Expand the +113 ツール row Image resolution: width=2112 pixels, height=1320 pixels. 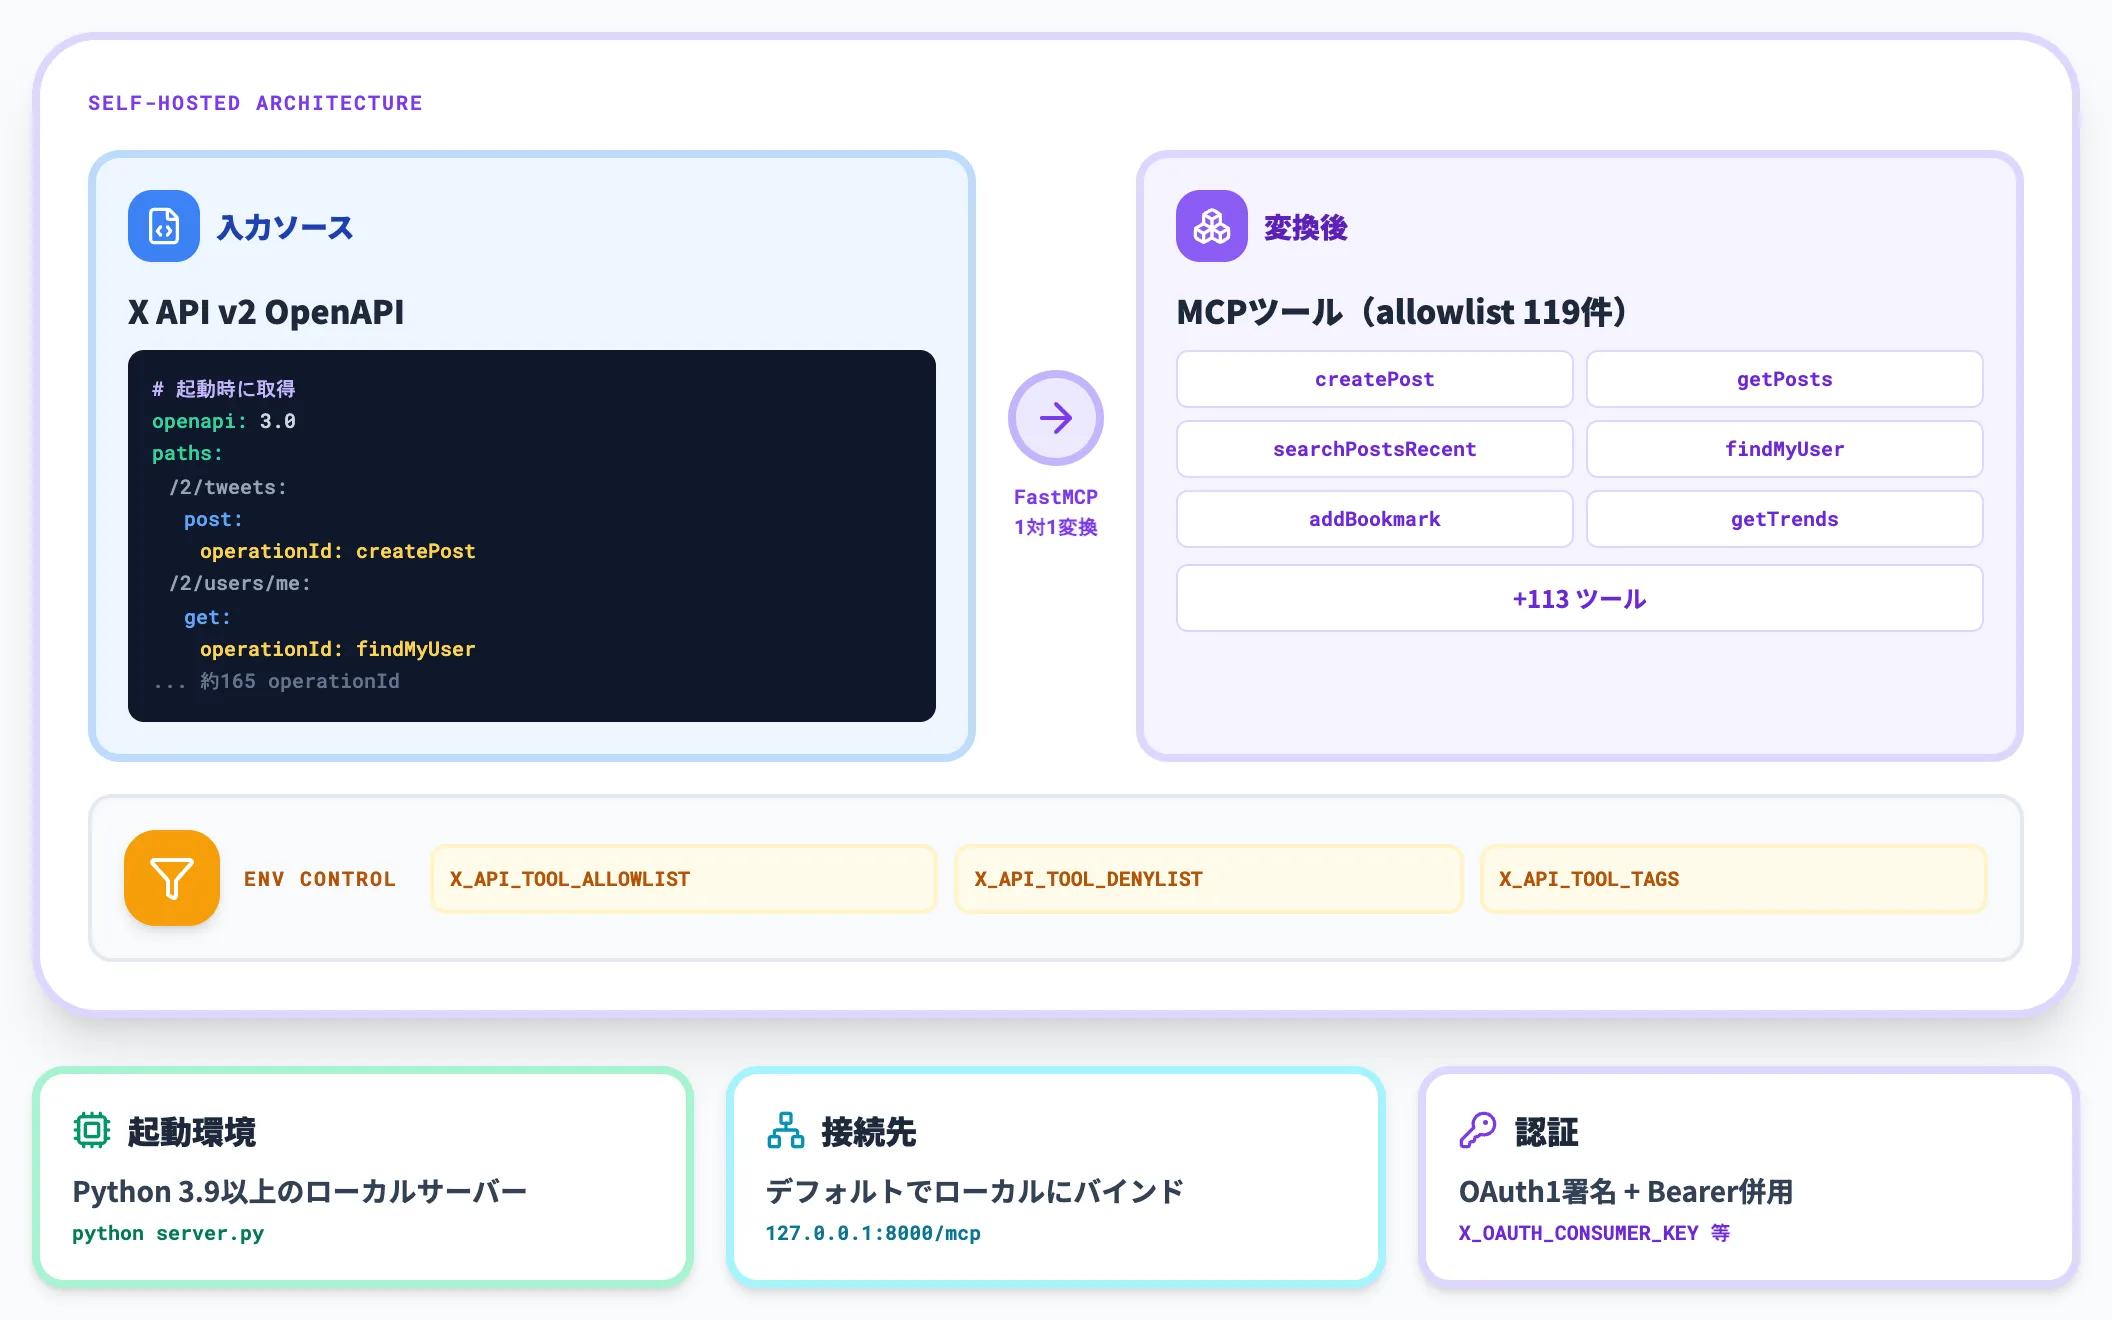pos(1579,598)
